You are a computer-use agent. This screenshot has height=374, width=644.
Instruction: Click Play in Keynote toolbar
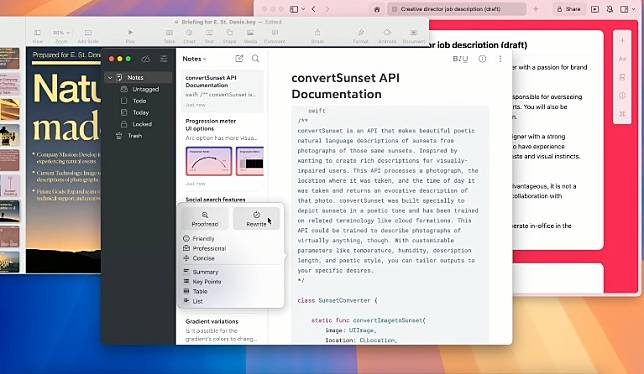(x=130, y=36)
